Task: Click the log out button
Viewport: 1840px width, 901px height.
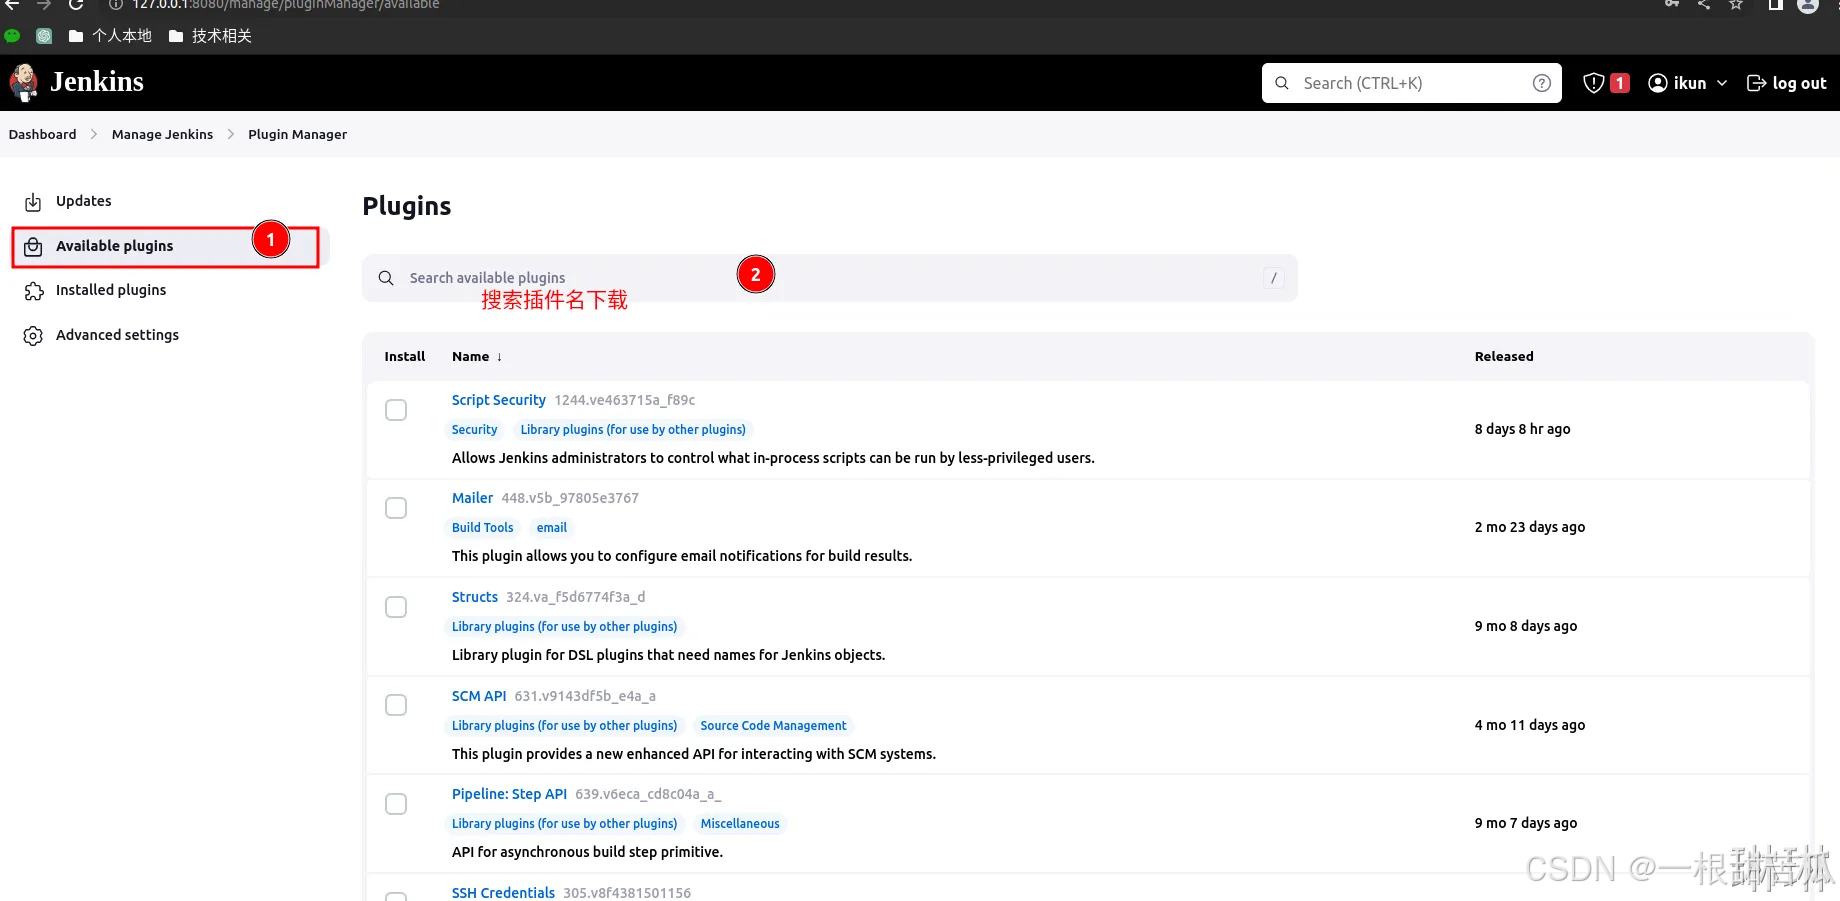Action: click(x=1787, y=83)
